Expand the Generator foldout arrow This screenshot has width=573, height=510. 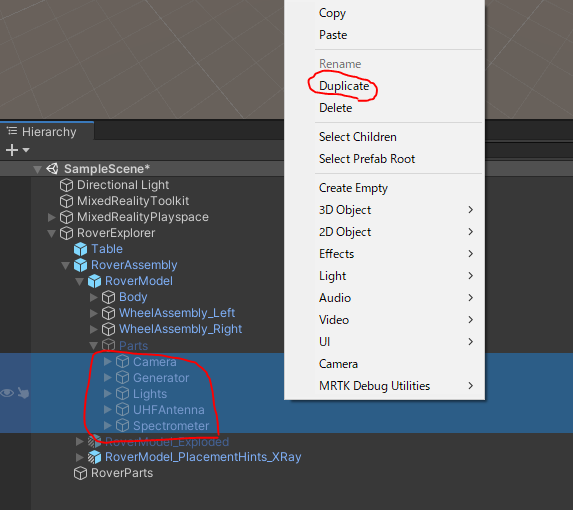107,377
